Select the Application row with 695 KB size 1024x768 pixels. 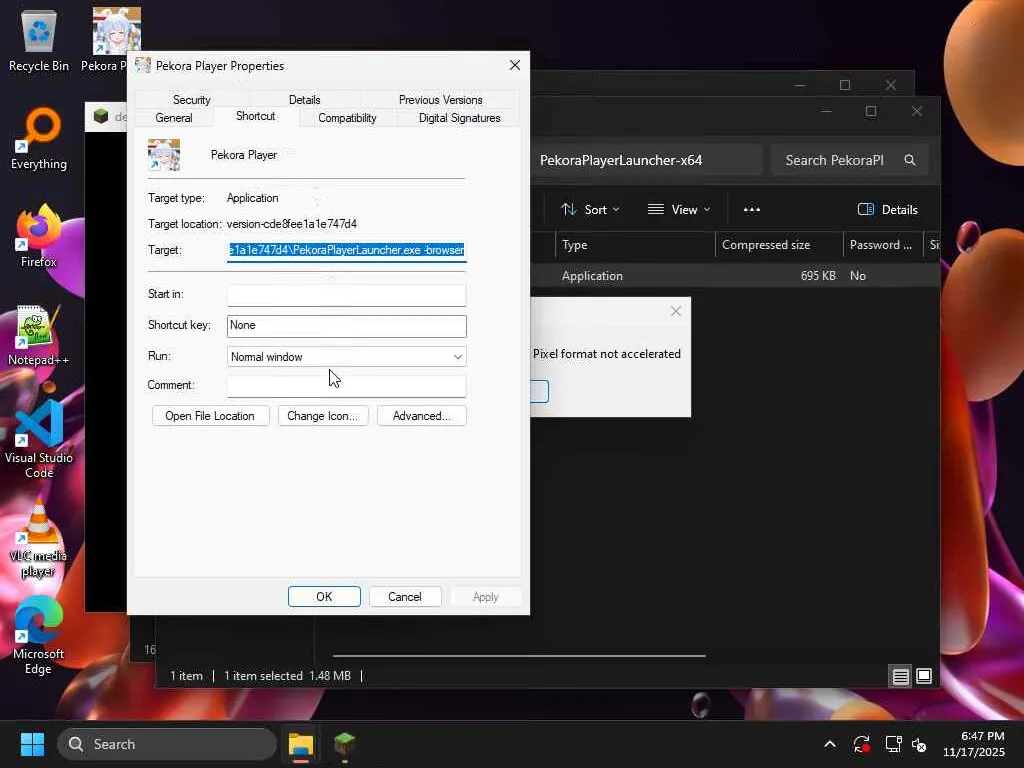pyautogui.click(x=735, y=276)
